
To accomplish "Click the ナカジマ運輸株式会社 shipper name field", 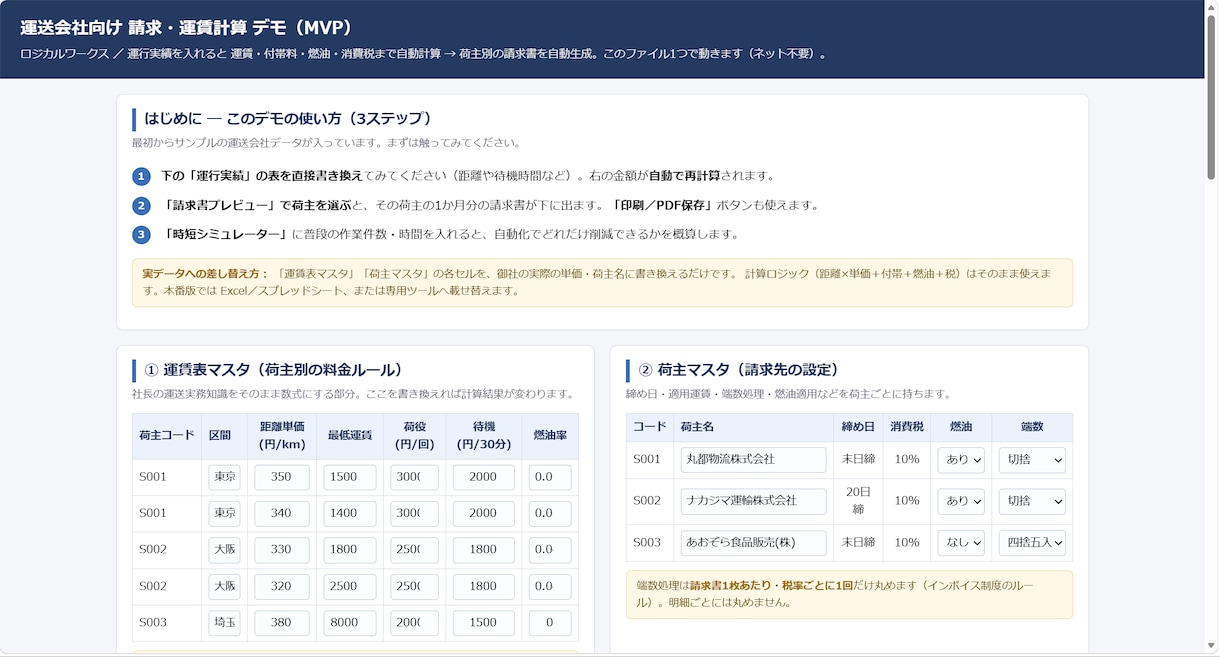I will [x=753, y=501].
